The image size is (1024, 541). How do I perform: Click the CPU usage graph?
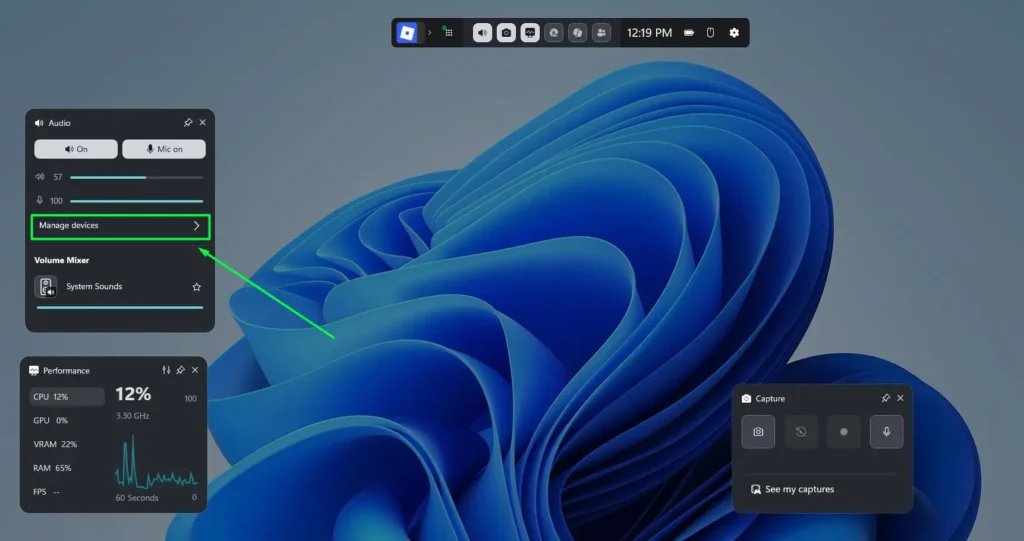[157, 463]
